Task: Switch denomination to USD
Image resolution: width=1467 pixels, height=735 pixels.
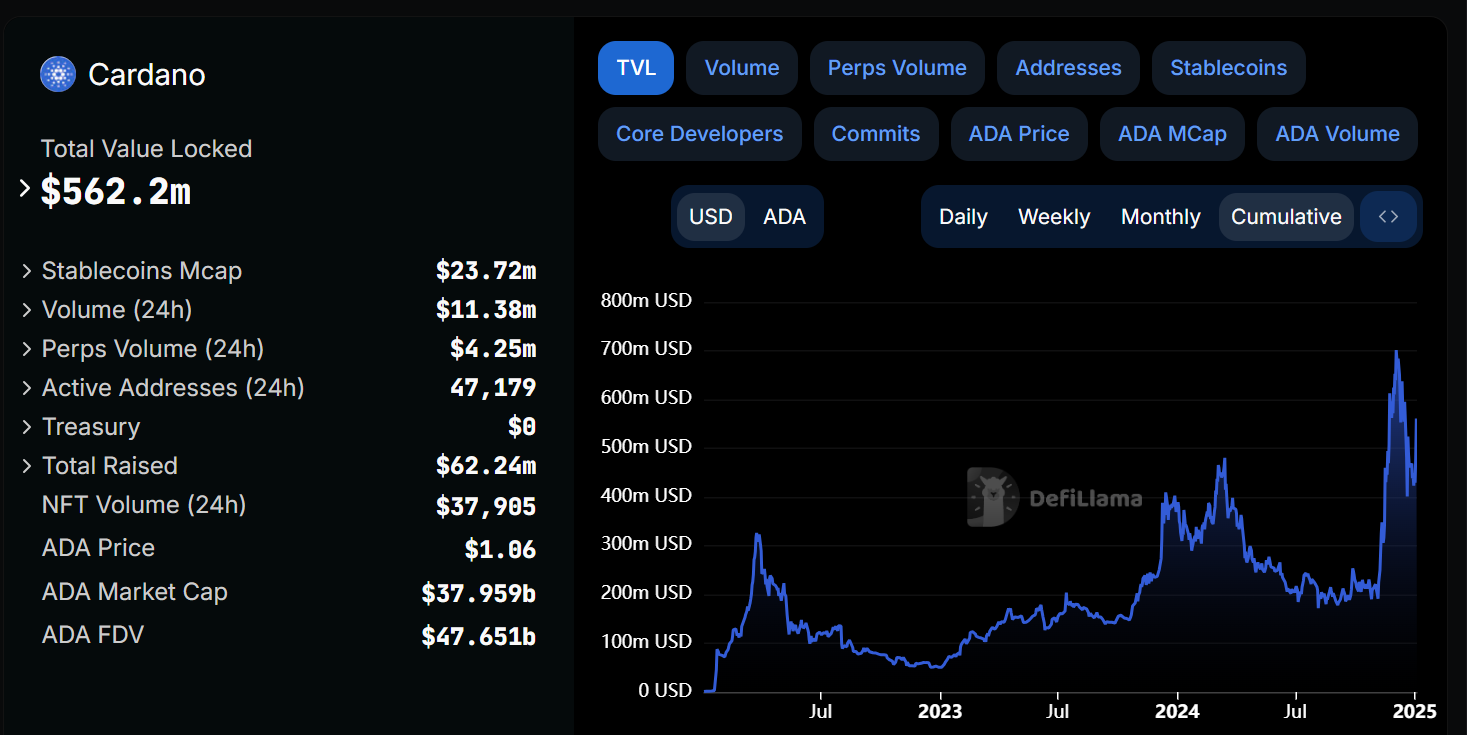Action: (711, 217)
